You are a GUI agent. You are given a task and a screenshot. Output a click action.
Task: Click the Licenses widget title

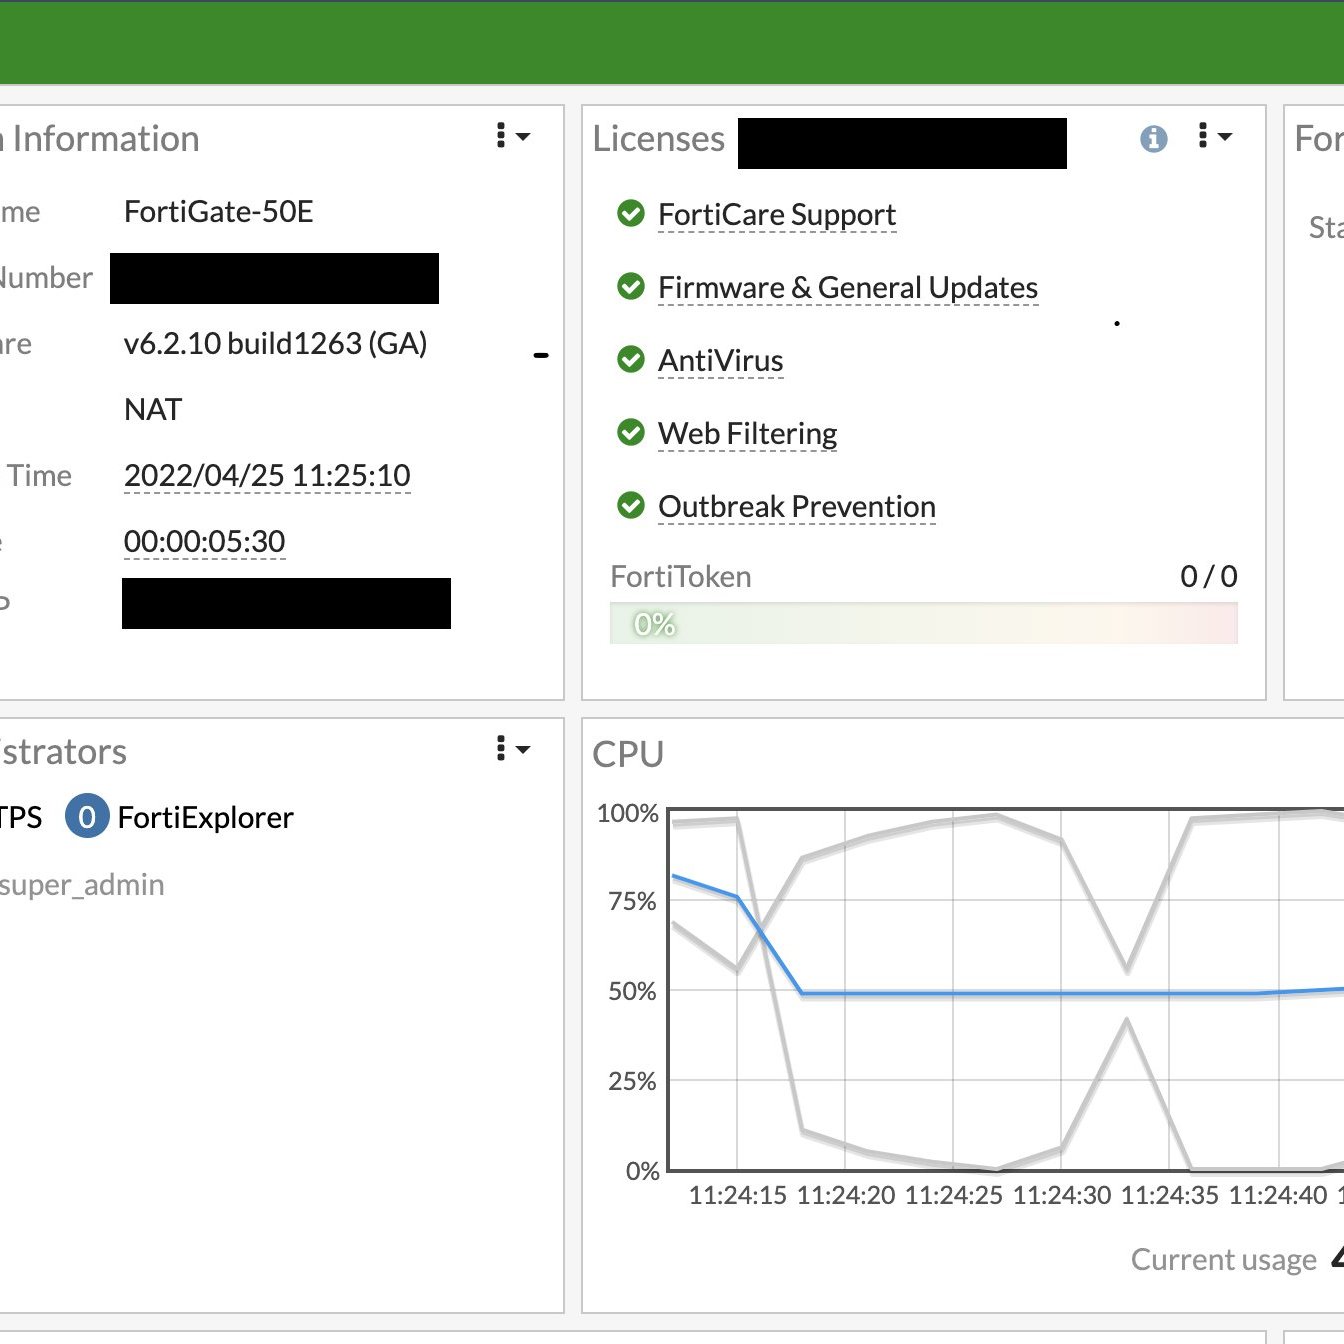pyautogui.click(x=658, y=139)
